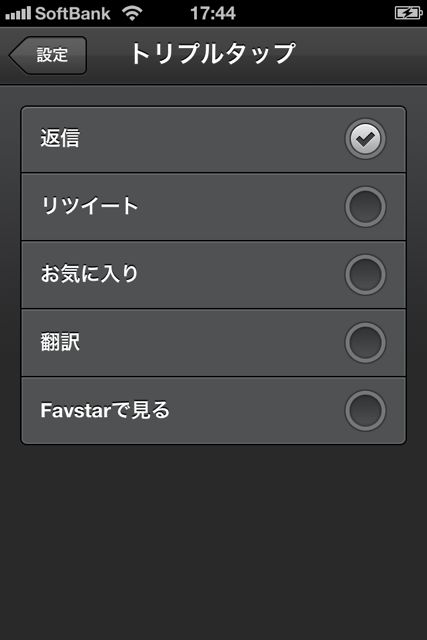
Task: Select the 返信 checked radio button
Action: tap(365, 139)
